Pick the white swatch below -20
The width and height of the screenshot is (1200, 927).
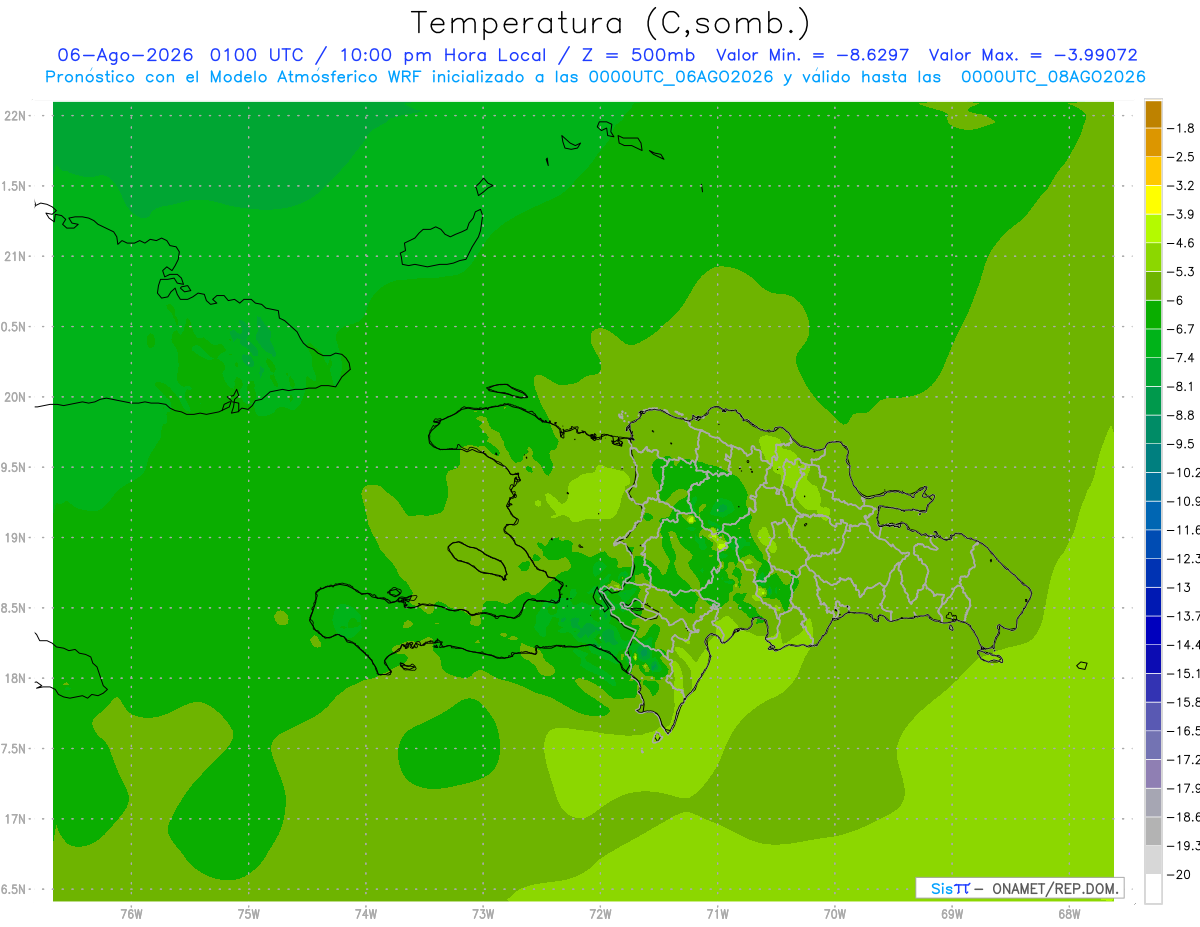[x=1153, y=889]
